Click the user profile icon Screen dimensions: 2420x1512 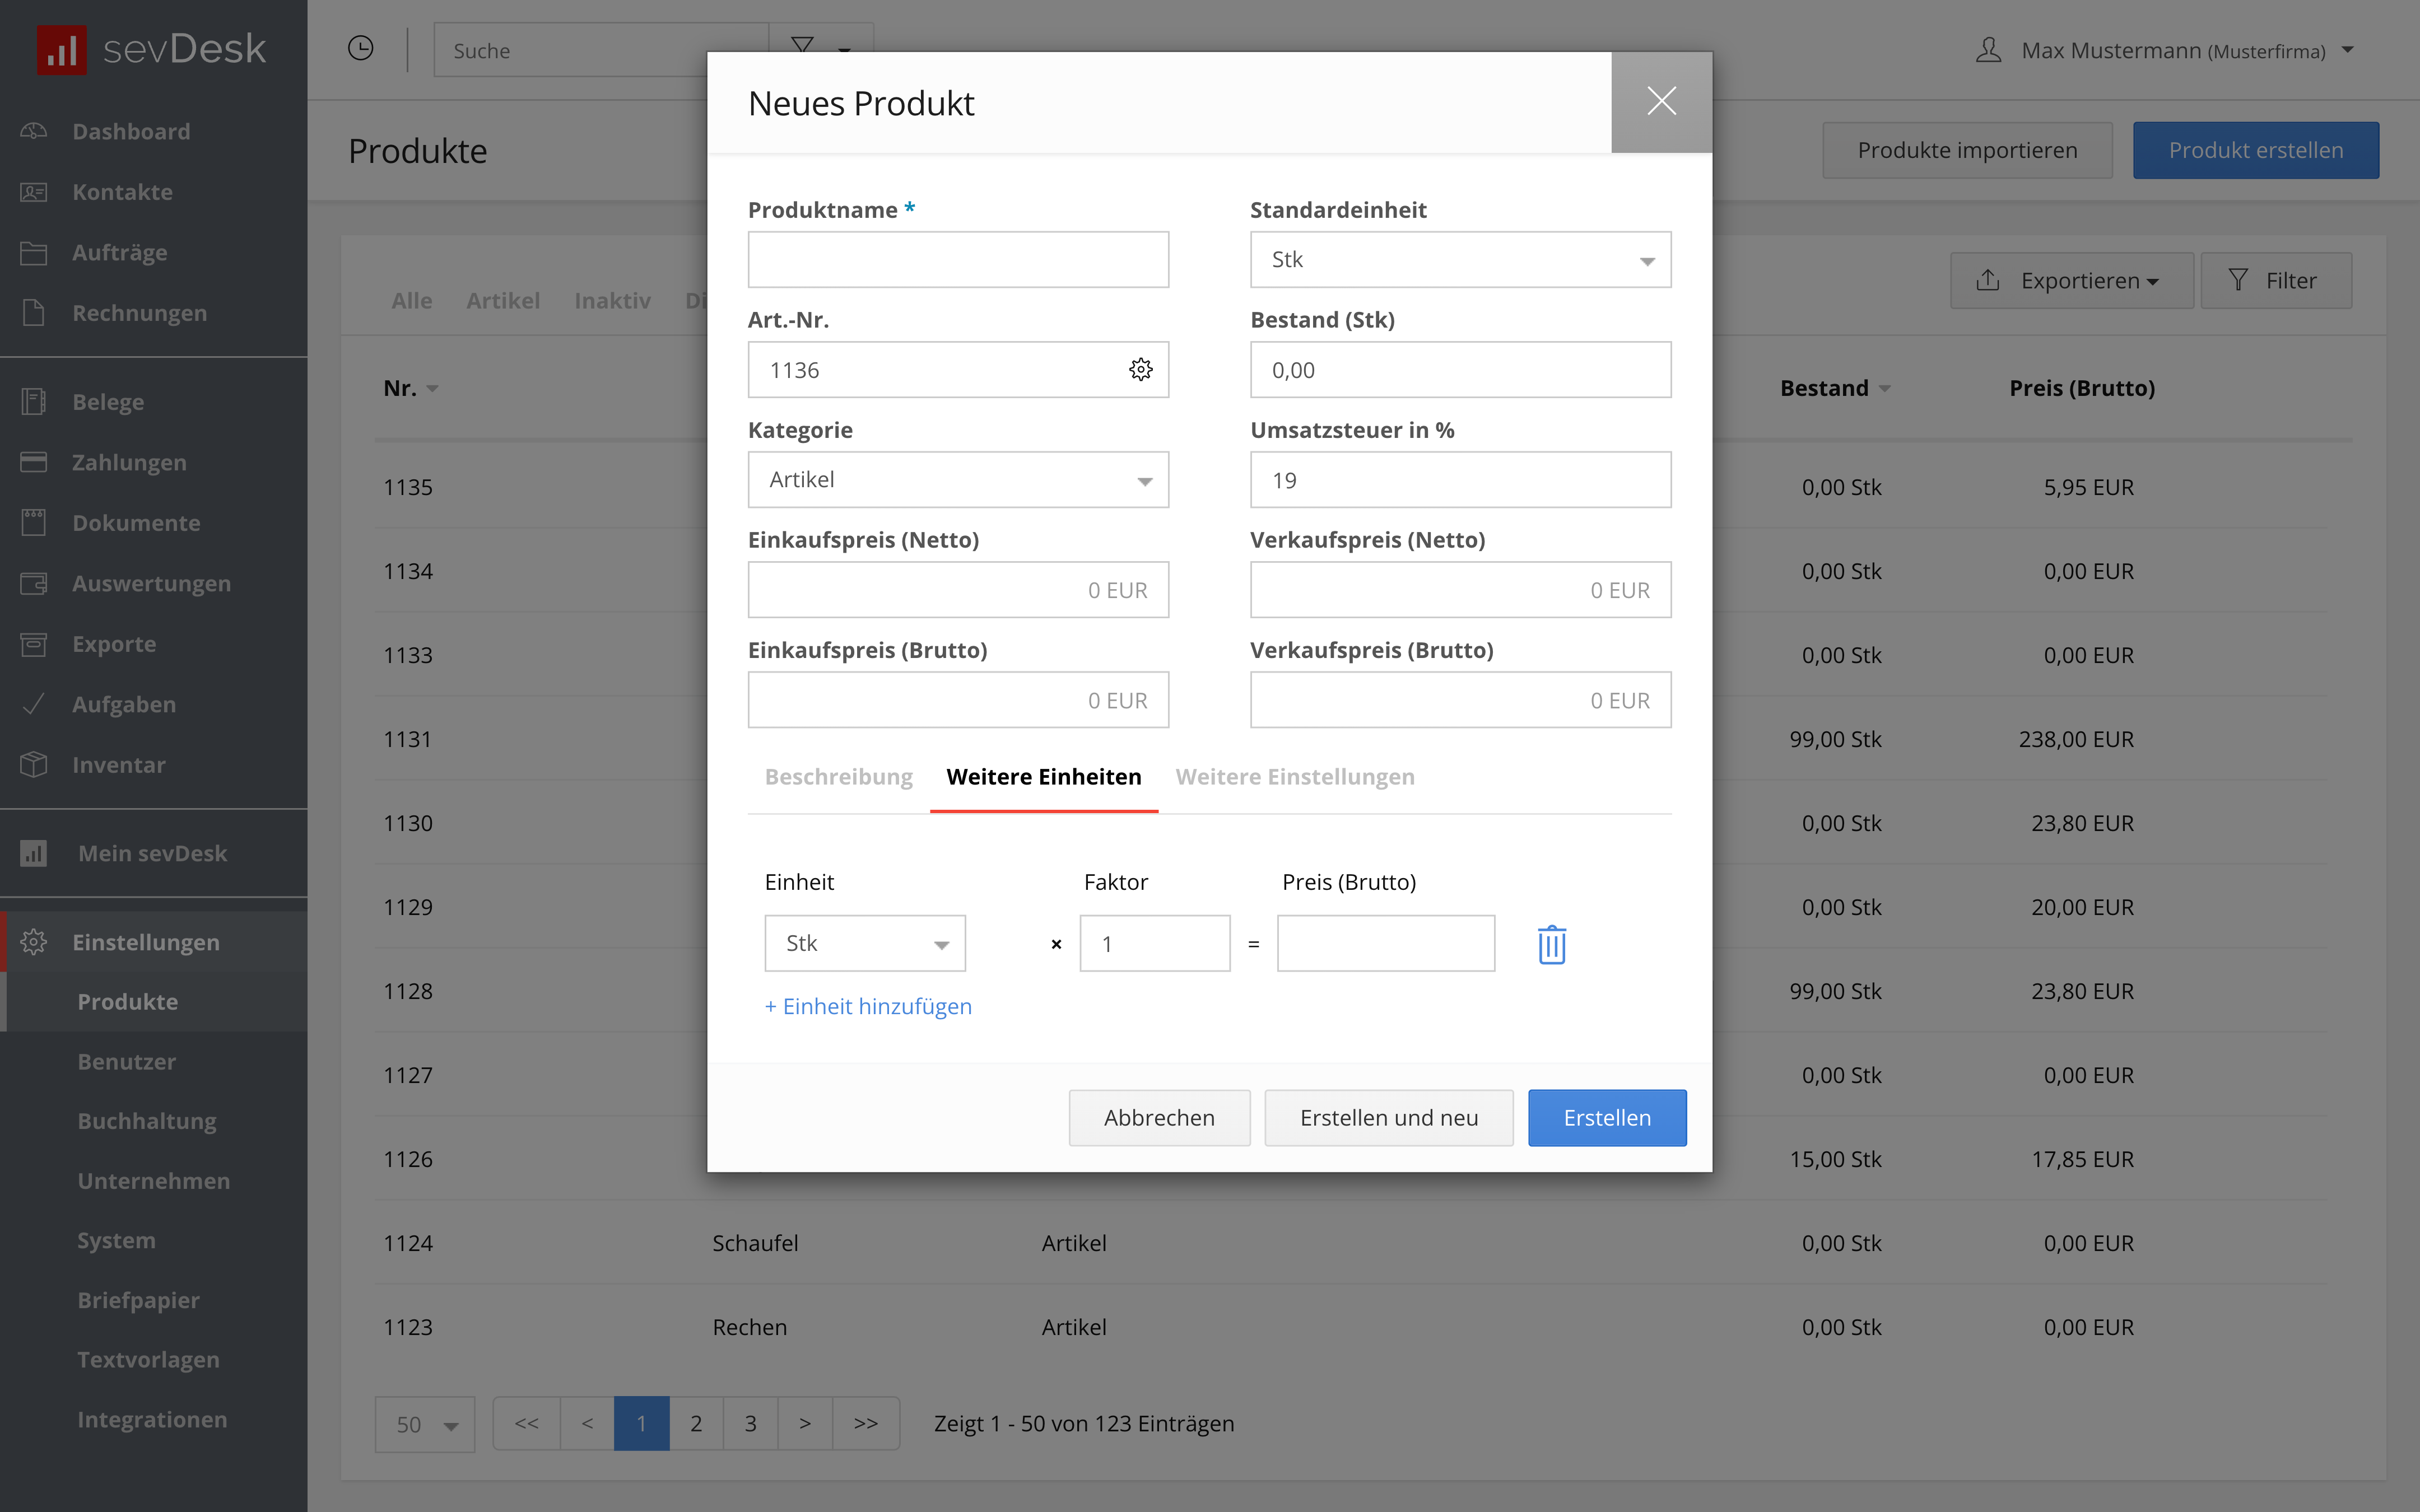point(1989,50)
